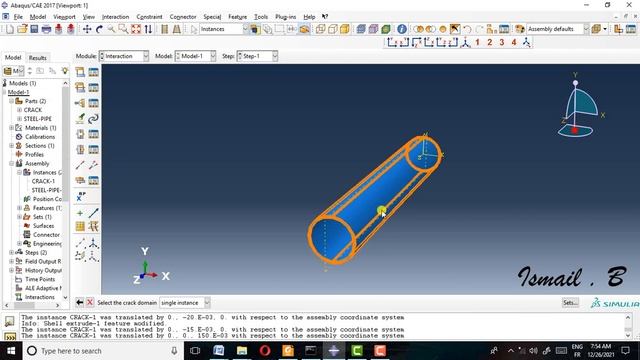This screenshot has width=640, height=360.
Task: Open the single instance crack domain dropdown
Action: pos(184,303)
